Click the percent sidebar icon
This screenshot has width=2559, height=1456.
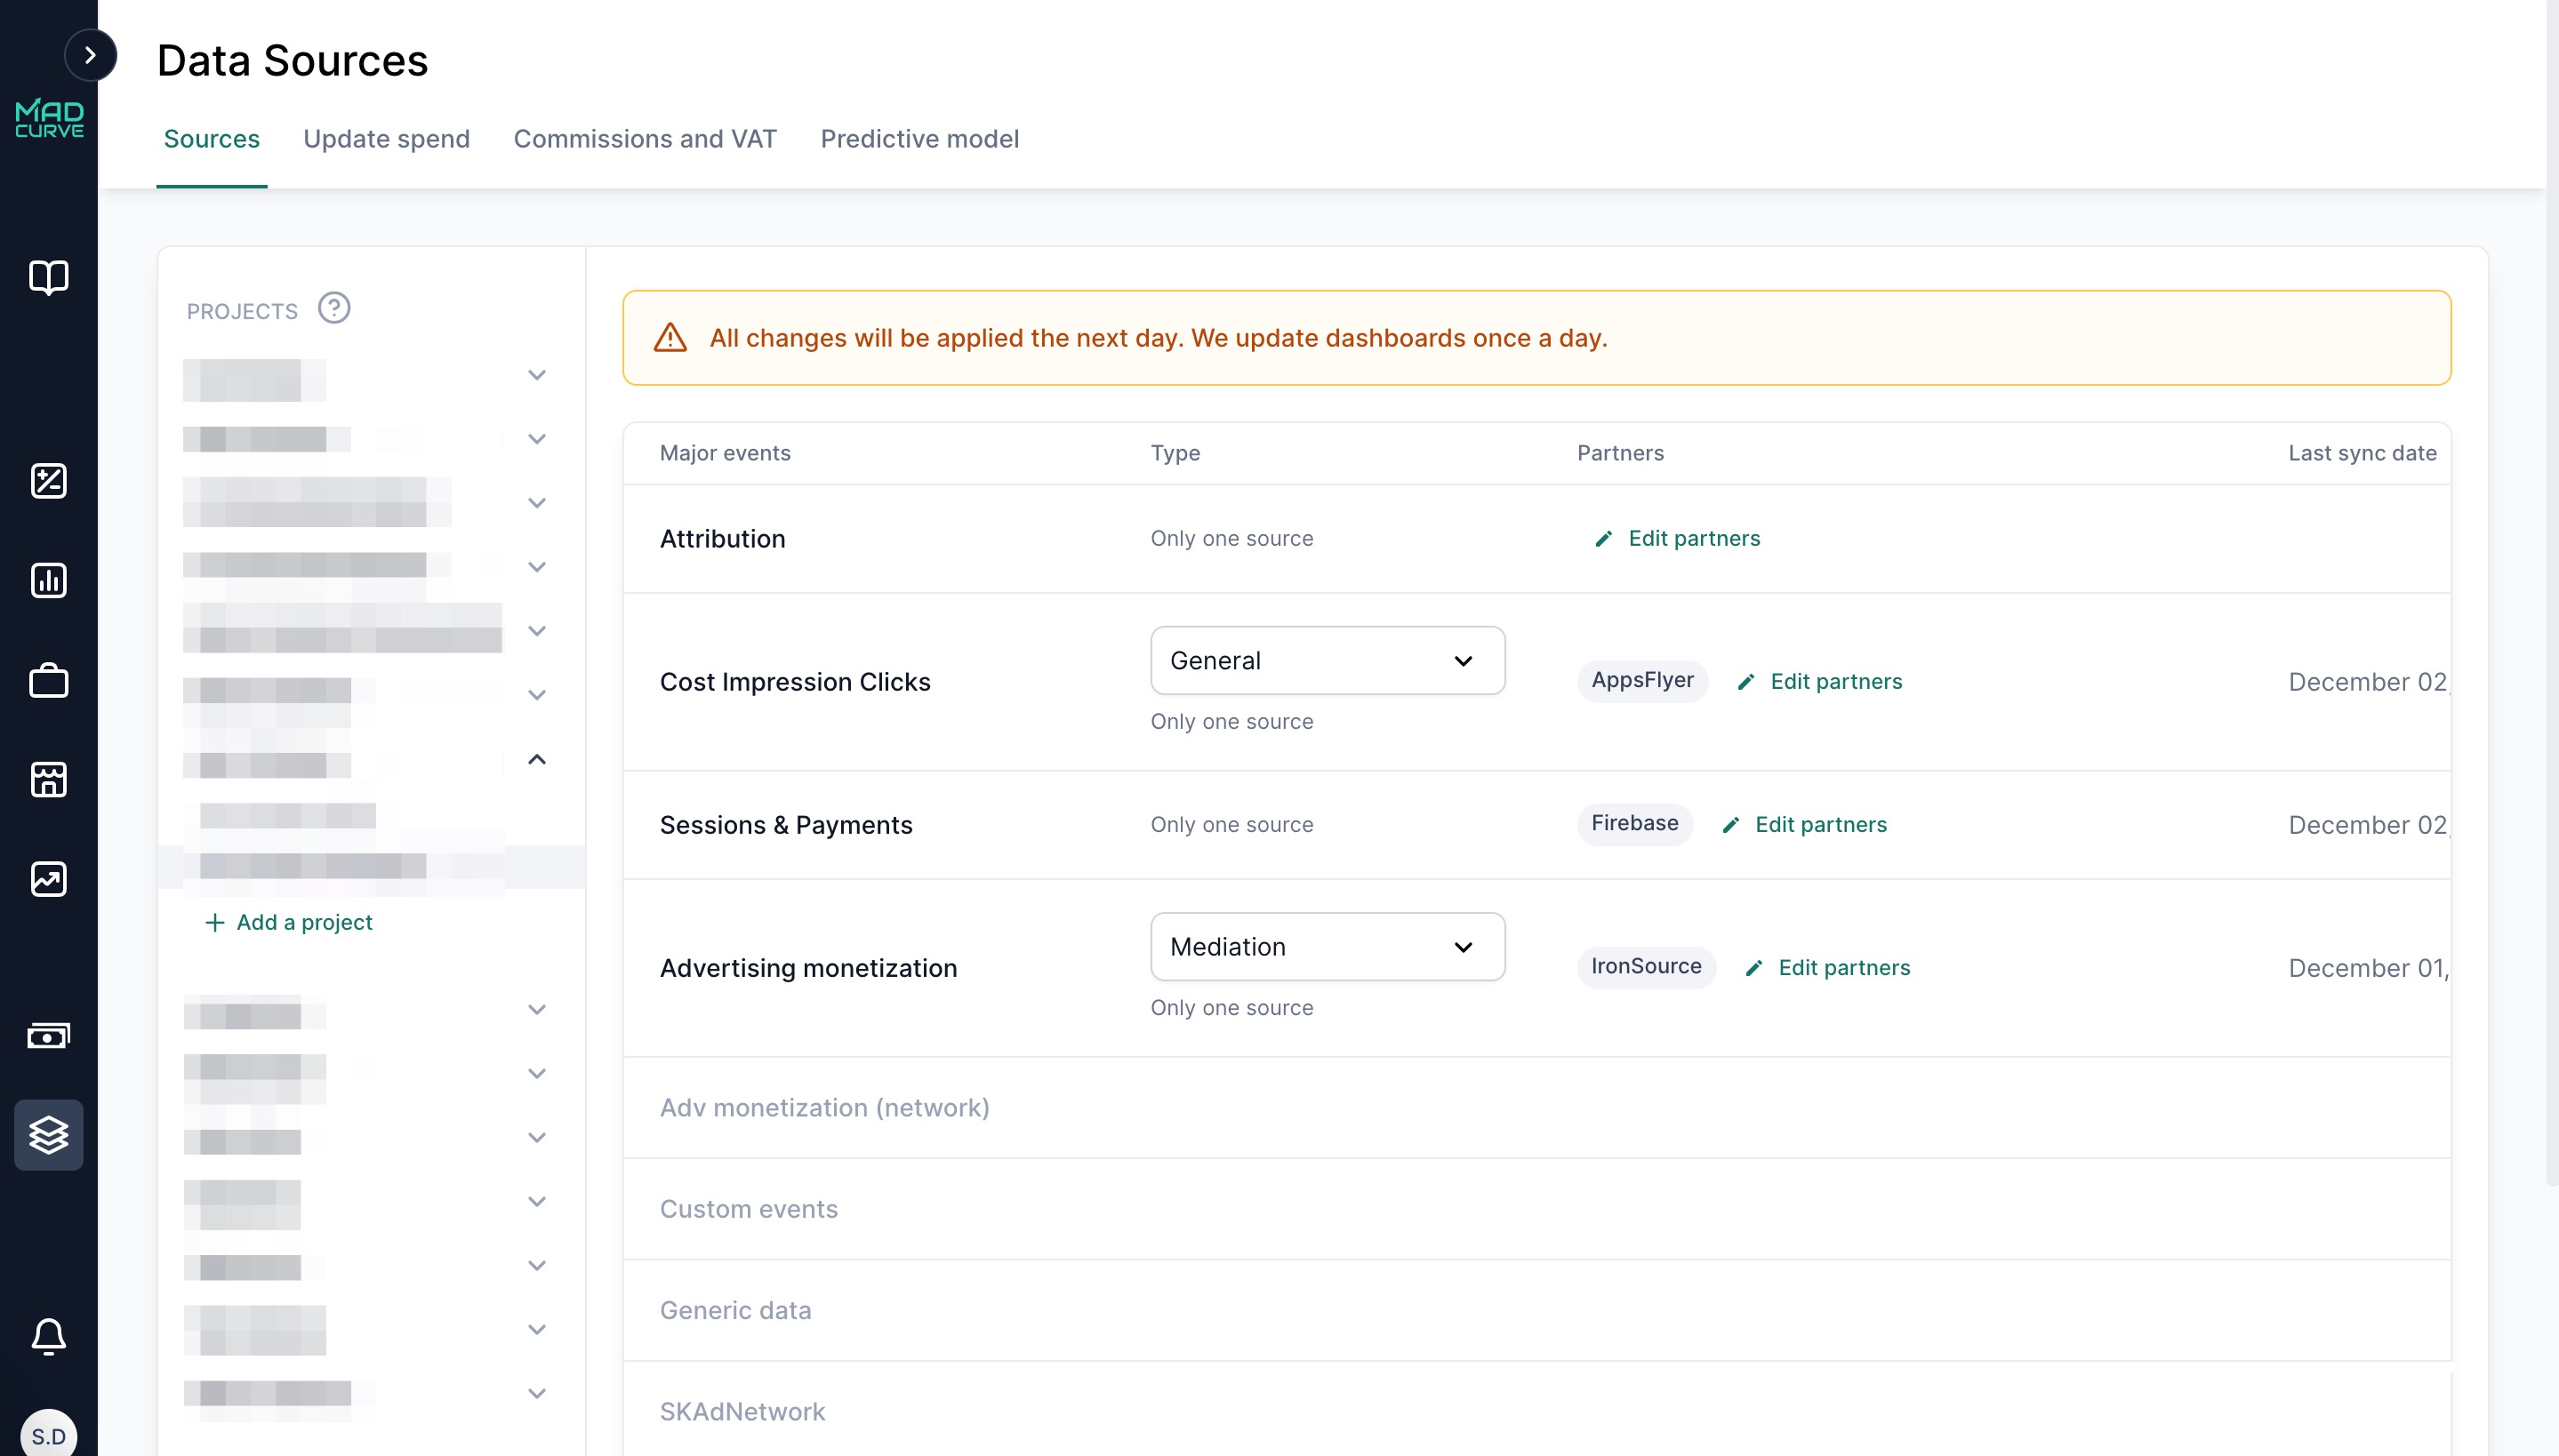(x=48, y=481)
